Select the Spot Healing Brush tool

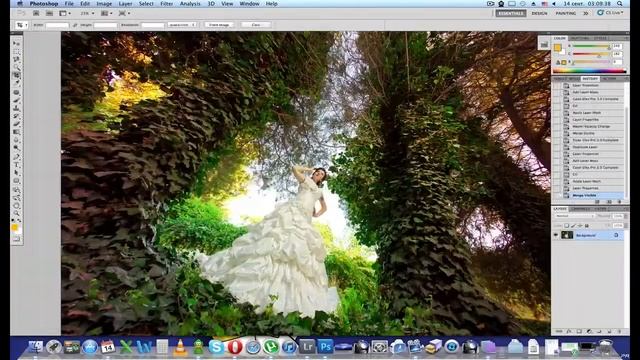coord(16,92)
